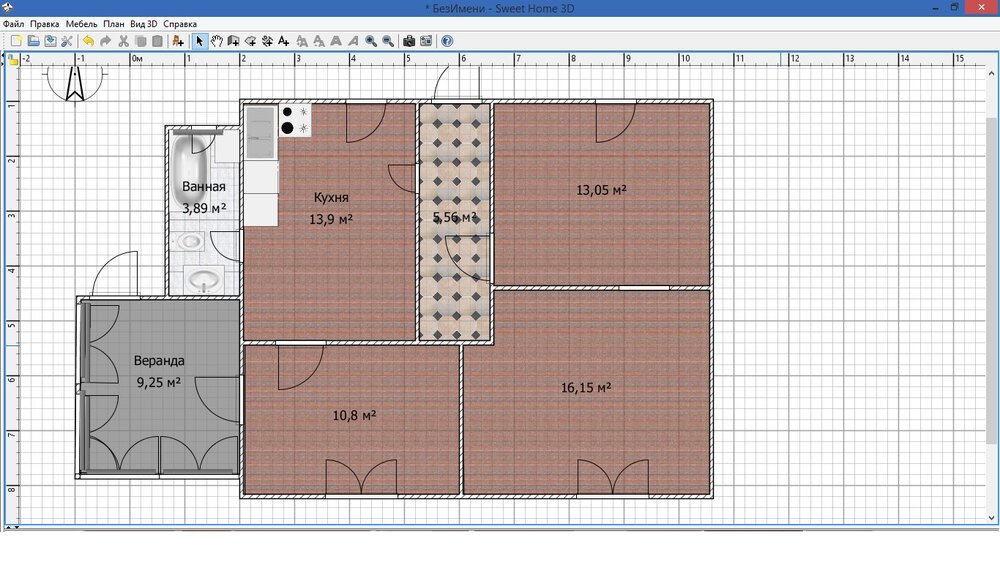Open the Мебель menu
1000x562 pixels.
pos(80,23)
